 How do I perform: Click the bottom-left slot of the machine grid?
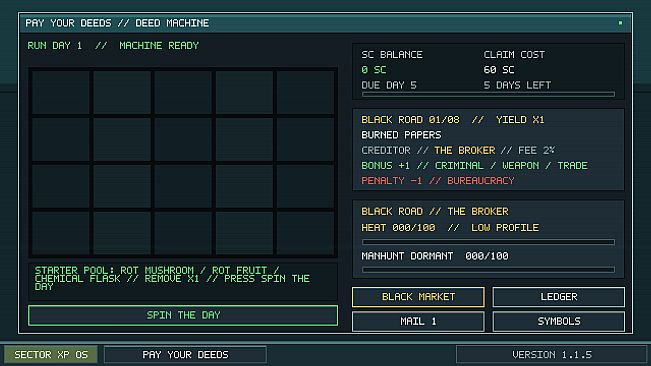click(61, 233)
